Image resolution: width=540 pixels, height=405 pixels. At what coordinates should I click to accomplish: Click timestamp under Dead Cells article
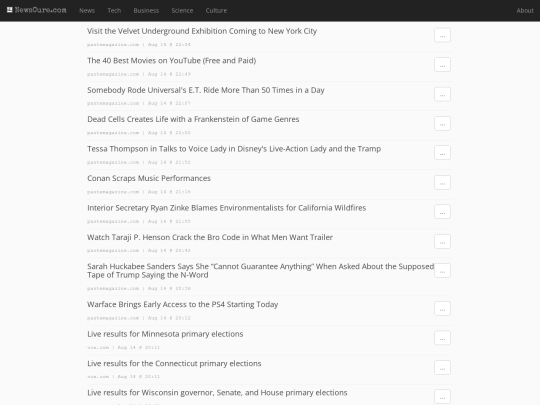click(169, 133)
